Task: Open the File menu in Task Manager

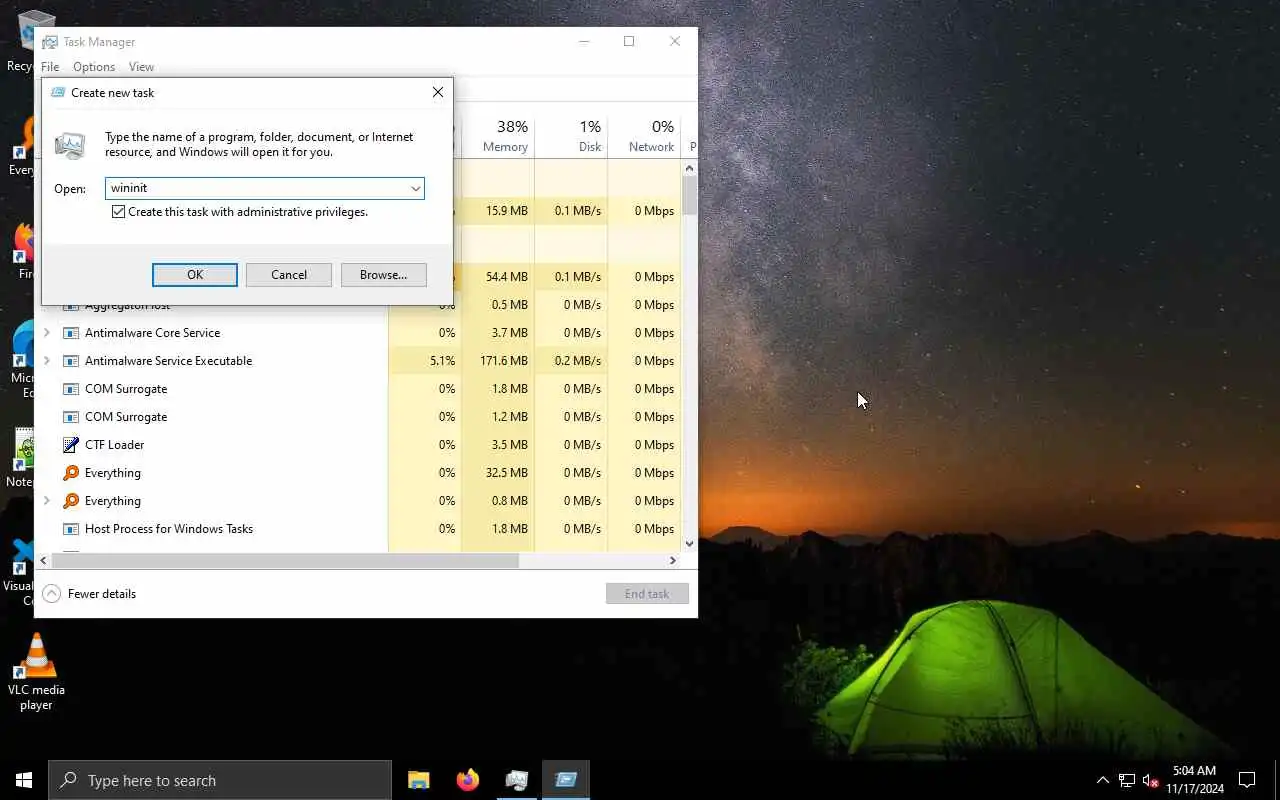Action: coord(50,67)
